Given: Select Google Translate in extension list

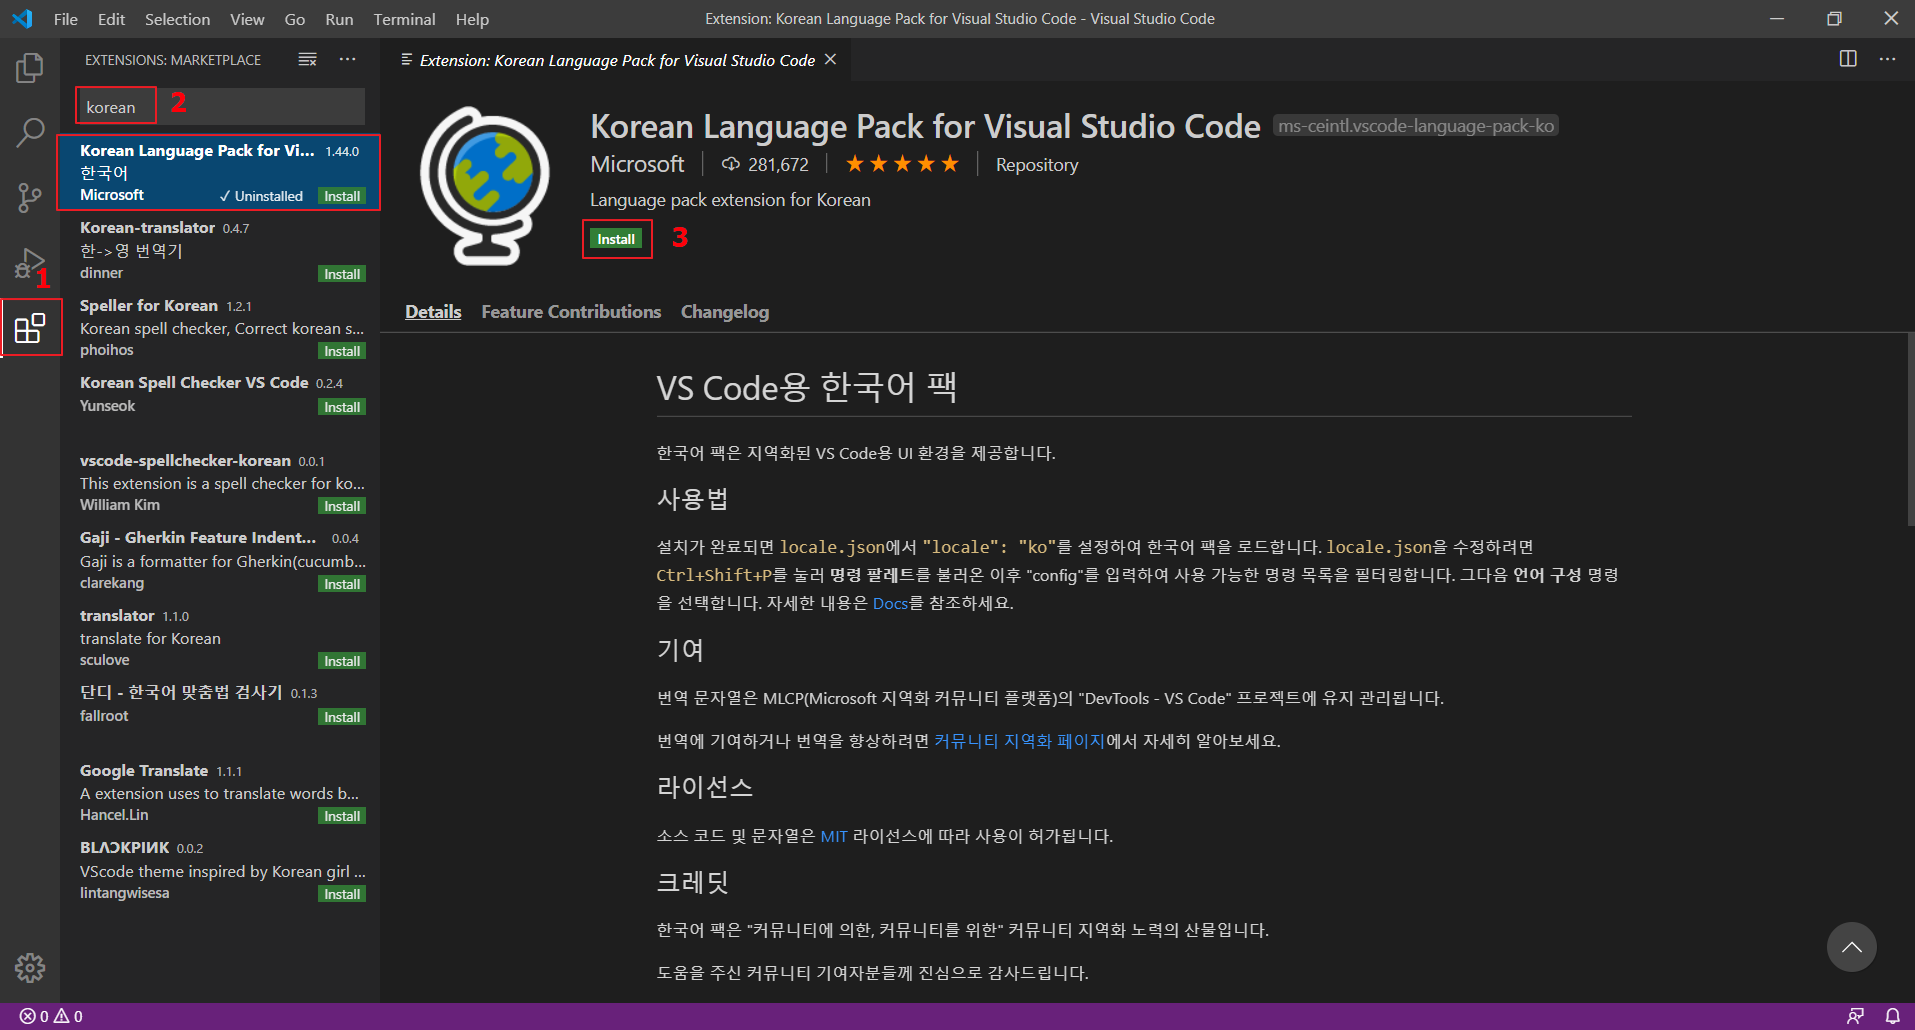Looking at the screenshot, I should coord(220,793).
